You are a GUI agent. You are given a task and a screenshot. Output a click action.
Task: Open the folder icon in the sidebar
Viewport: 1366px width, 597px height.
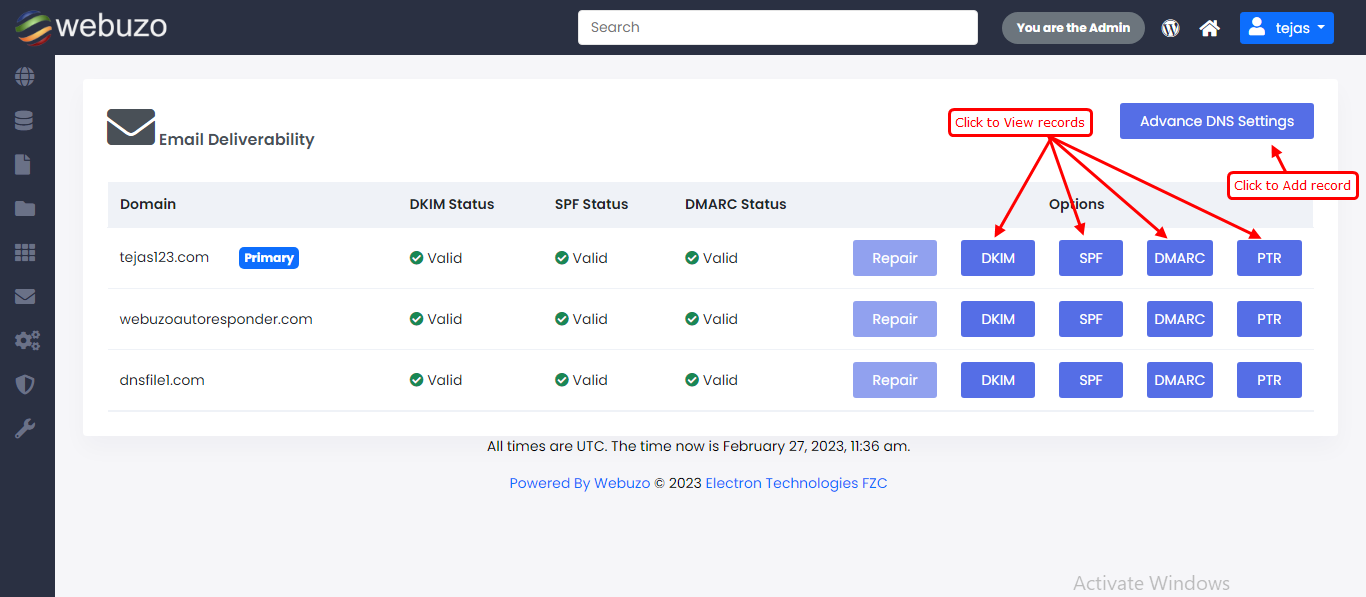click(x=25, y=209)
